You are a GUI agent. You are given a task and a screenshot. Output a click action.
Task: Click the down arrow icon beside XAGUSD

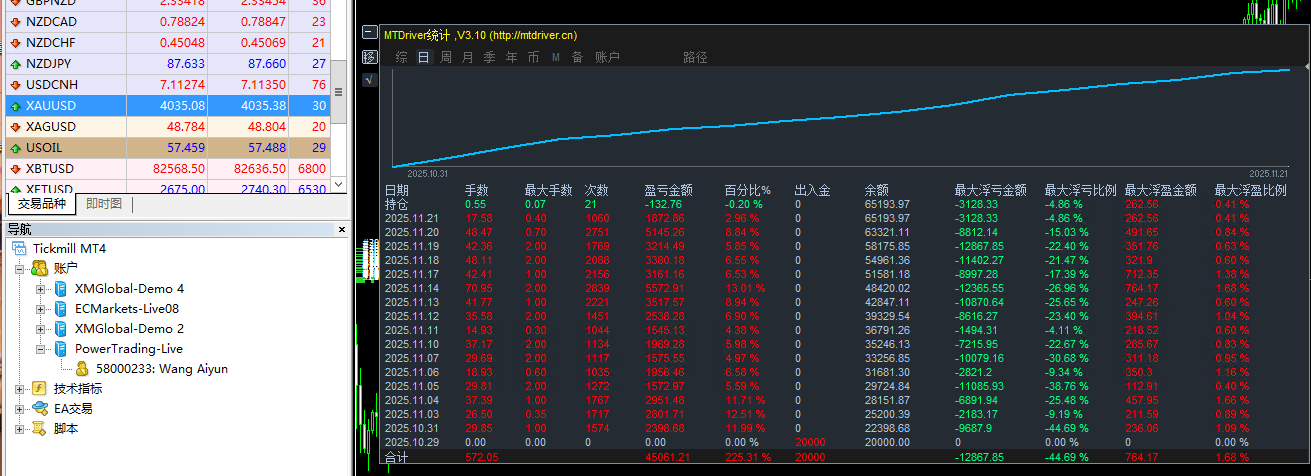point(16,126)
